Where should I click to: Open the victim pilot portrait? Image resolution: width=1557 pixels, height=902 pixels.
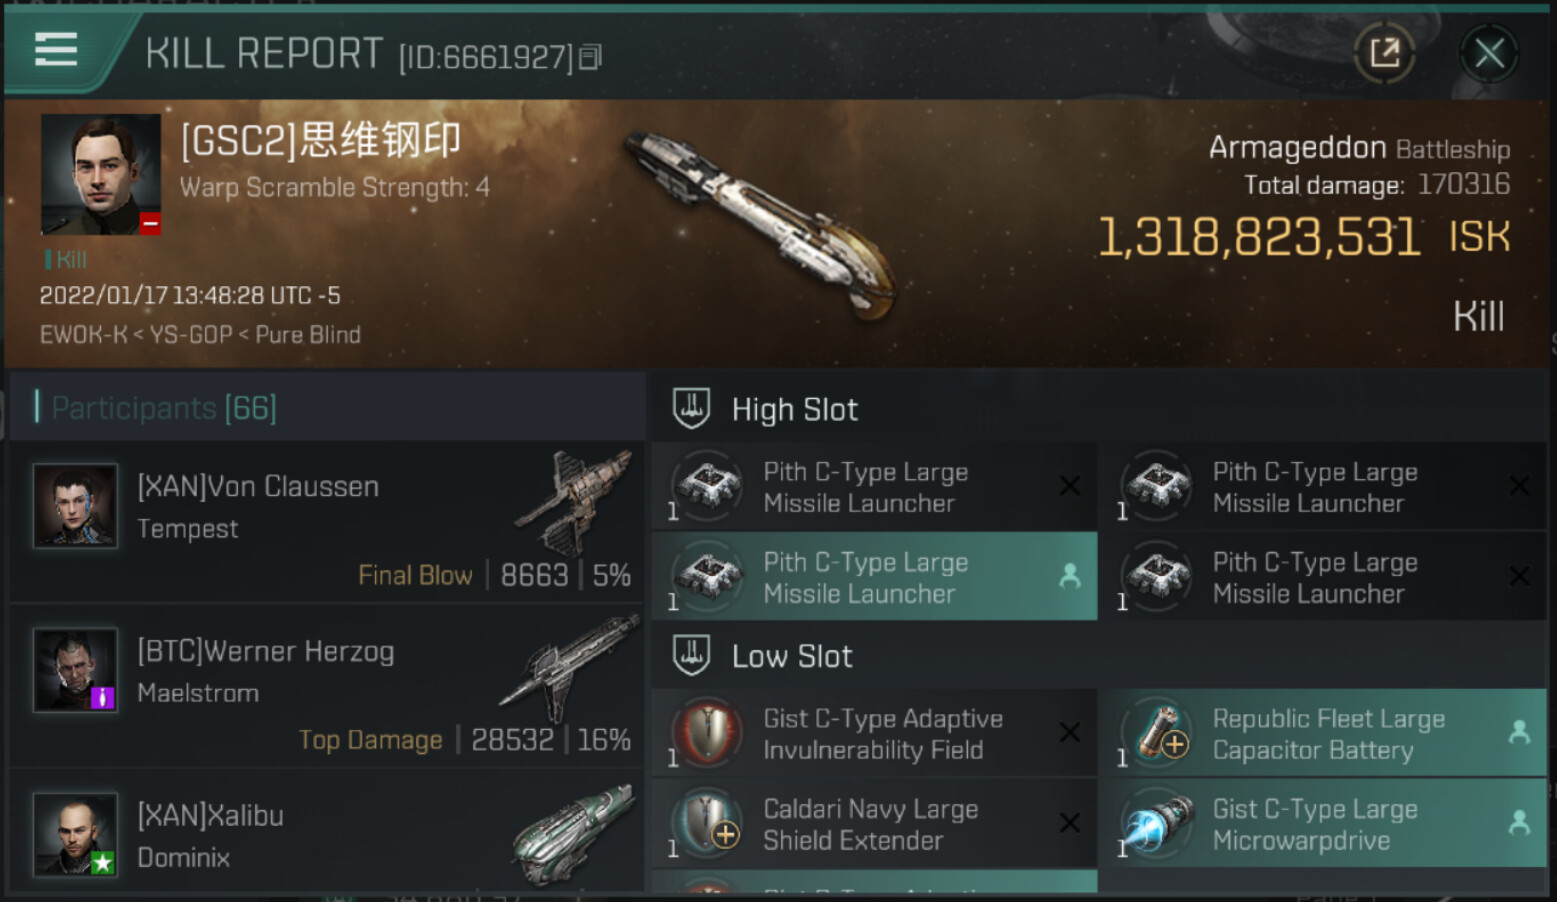(100, 174)
